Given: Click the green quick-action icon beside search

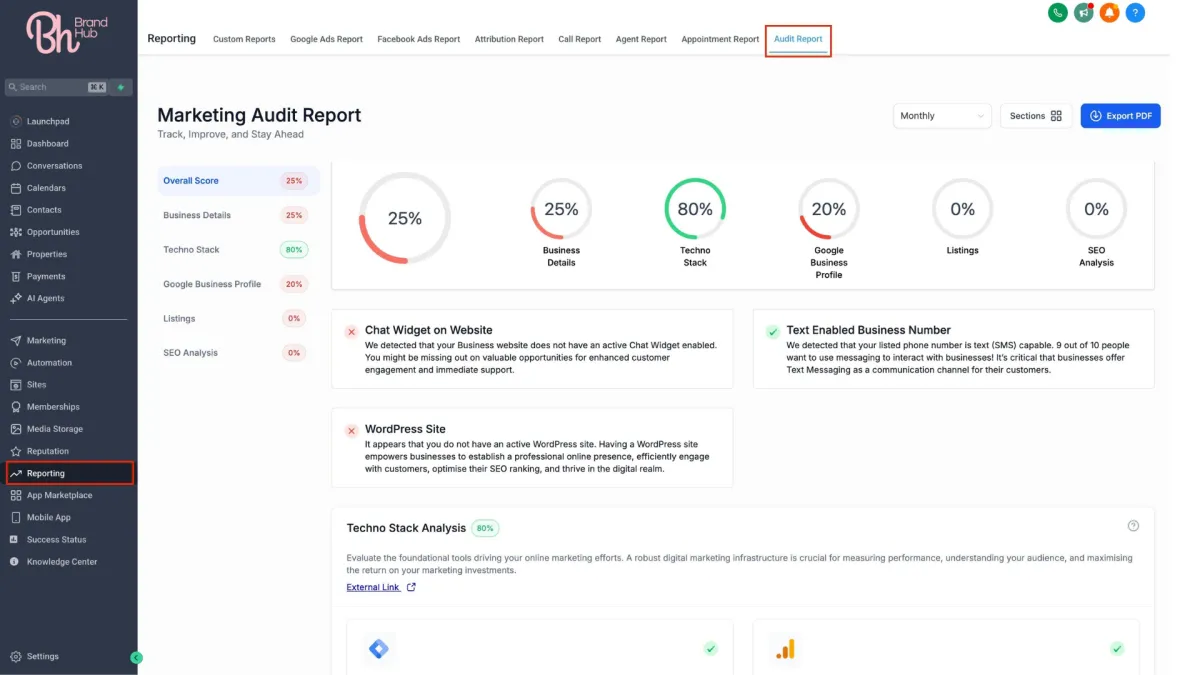Looking at the screenshot, I should tap(121, 87).
